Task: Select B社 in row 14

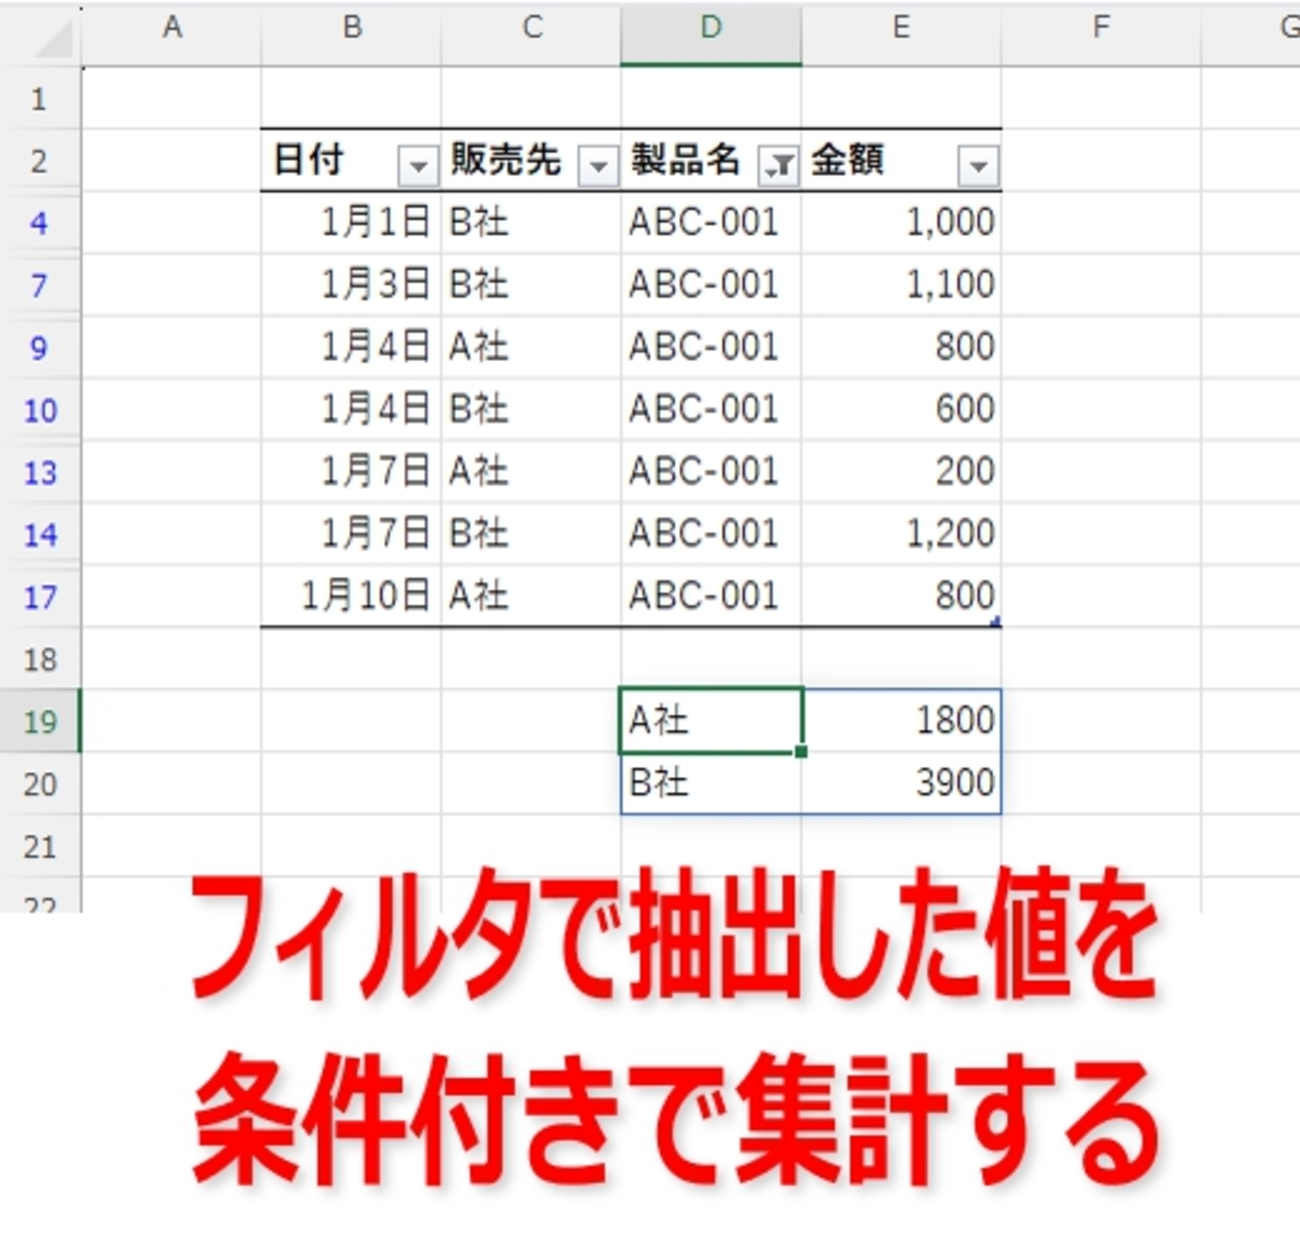Action: tap(531, 534)
